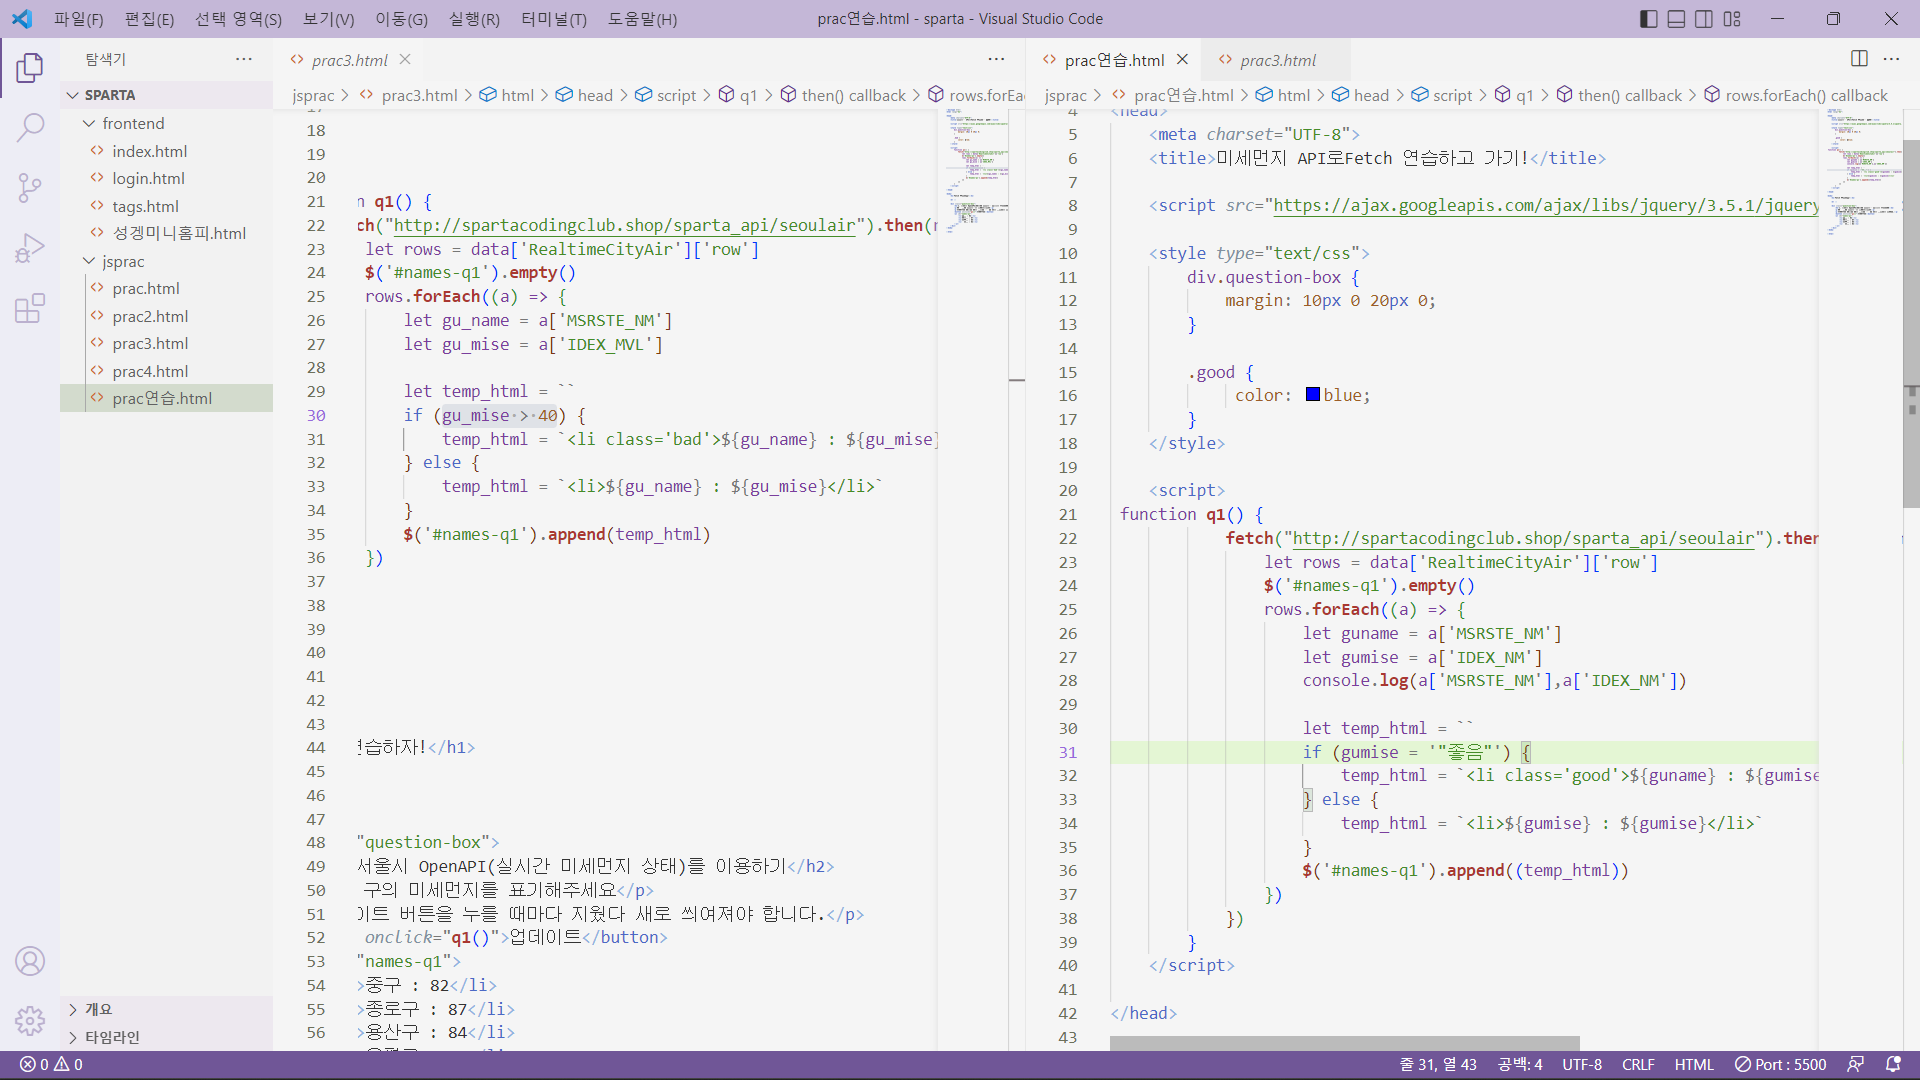1920x1080 pixels.
Task: Open Customize Layout icon
Action: (x=1732, y=18)
